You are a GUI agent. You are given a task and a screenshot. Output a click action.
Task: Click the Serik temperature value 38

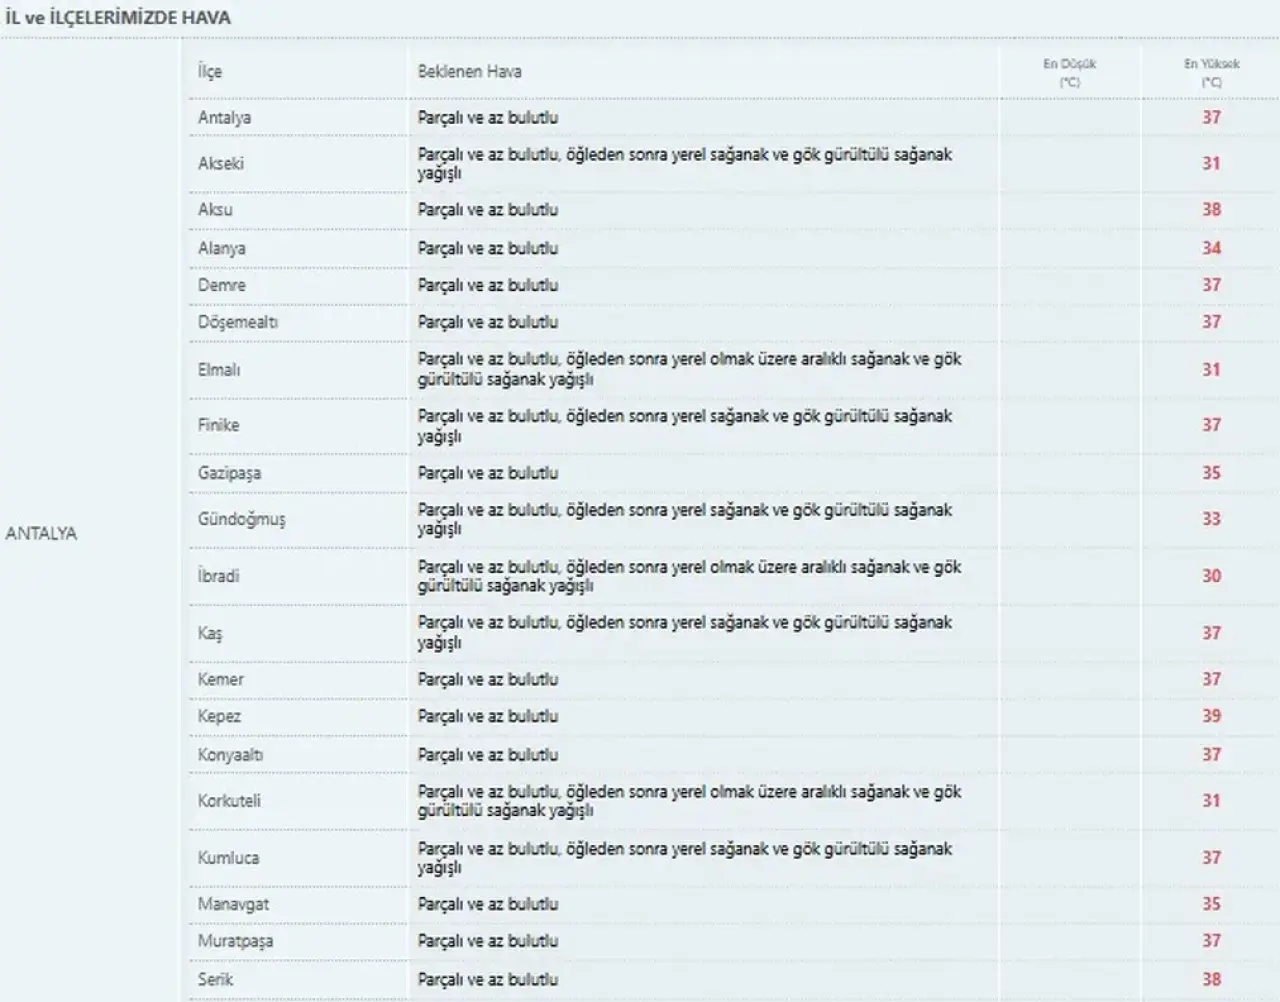(1211, 980)
